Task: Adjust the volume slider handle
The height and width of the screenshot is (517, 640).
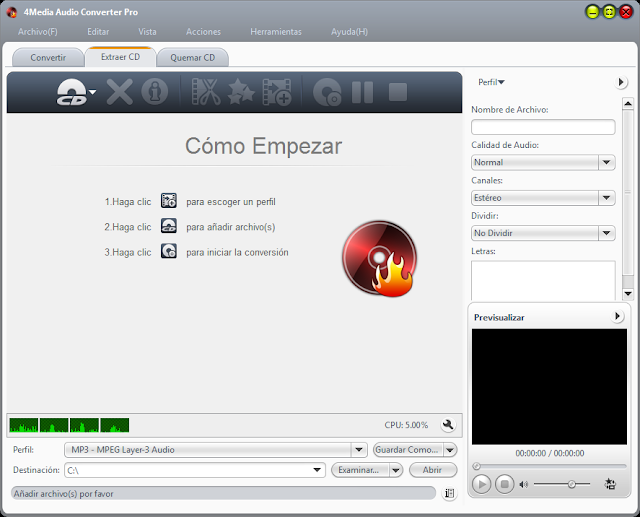Action: click(572, 484)
